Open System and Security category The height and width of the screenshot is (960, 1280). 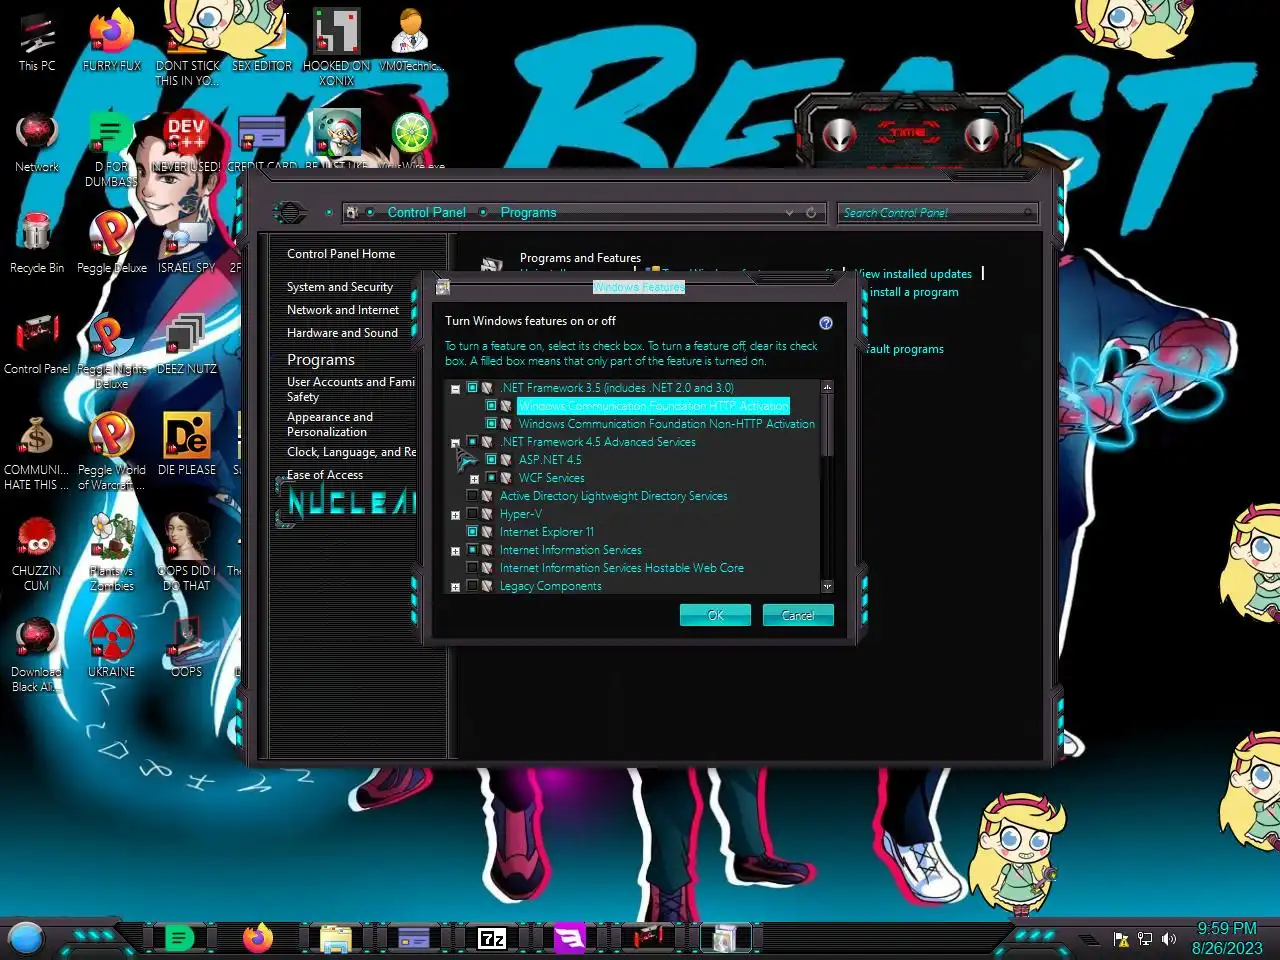pos(340,287)
